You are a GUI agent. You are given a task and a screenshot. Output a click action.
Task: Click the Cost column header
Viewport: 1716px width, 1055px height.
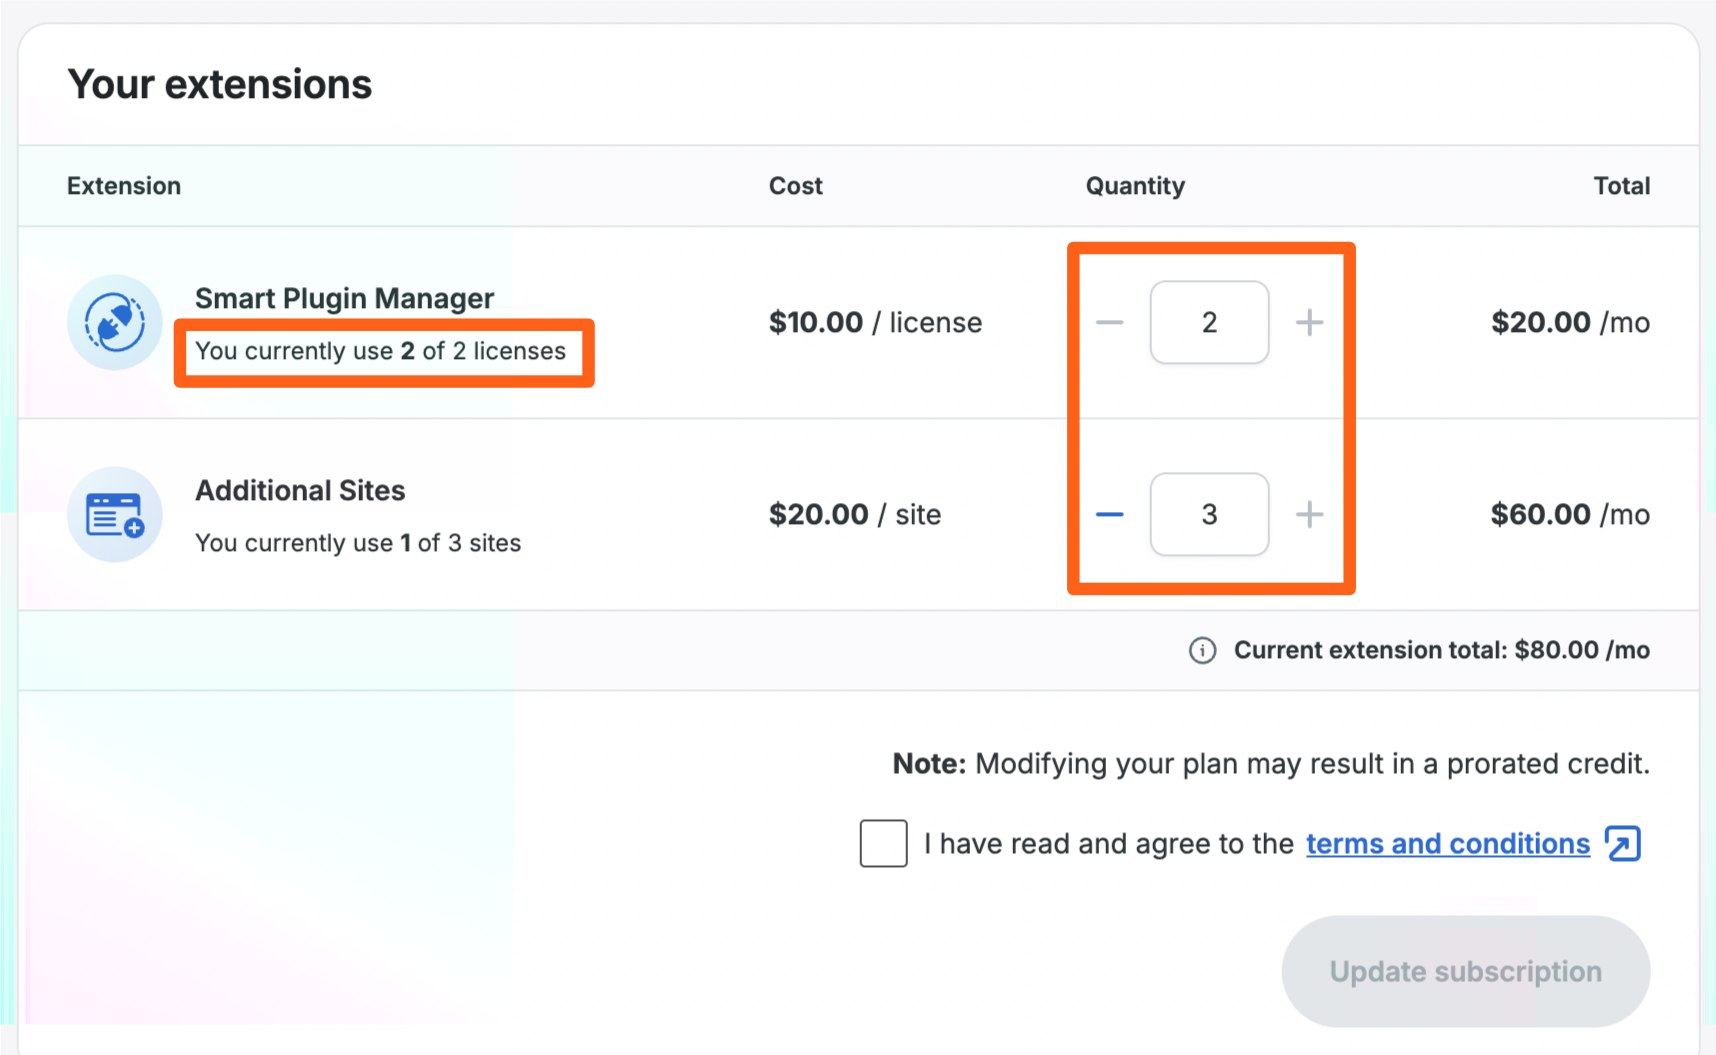pos(795,186)
